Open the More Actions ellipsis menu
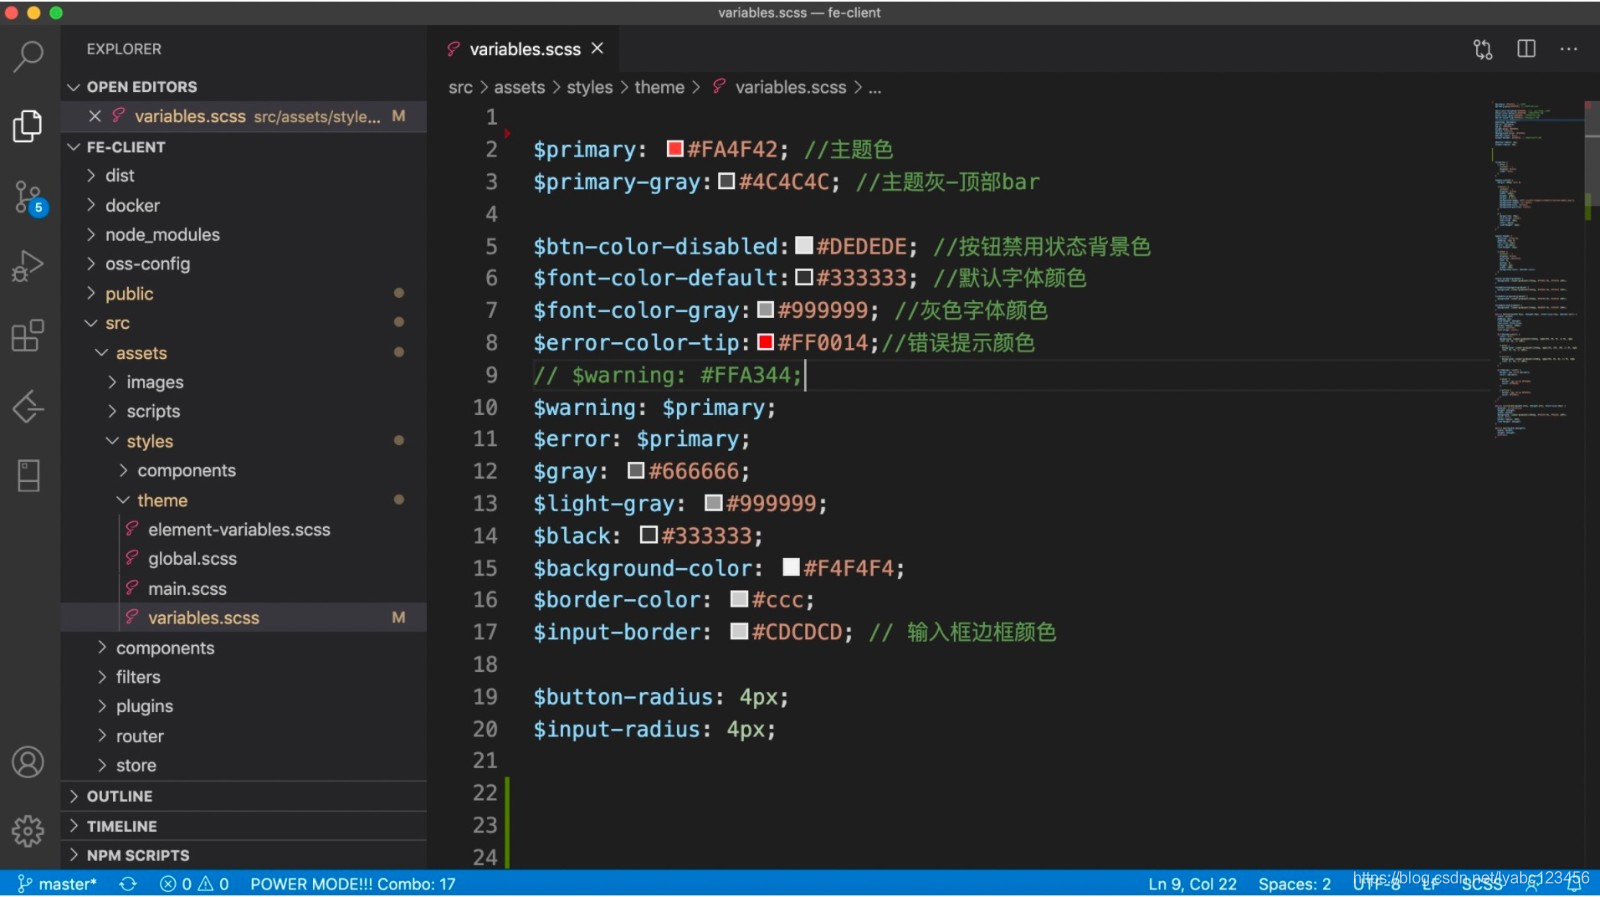The width and height of the screenshot is (1600, 897). (x=1569, y=49)
